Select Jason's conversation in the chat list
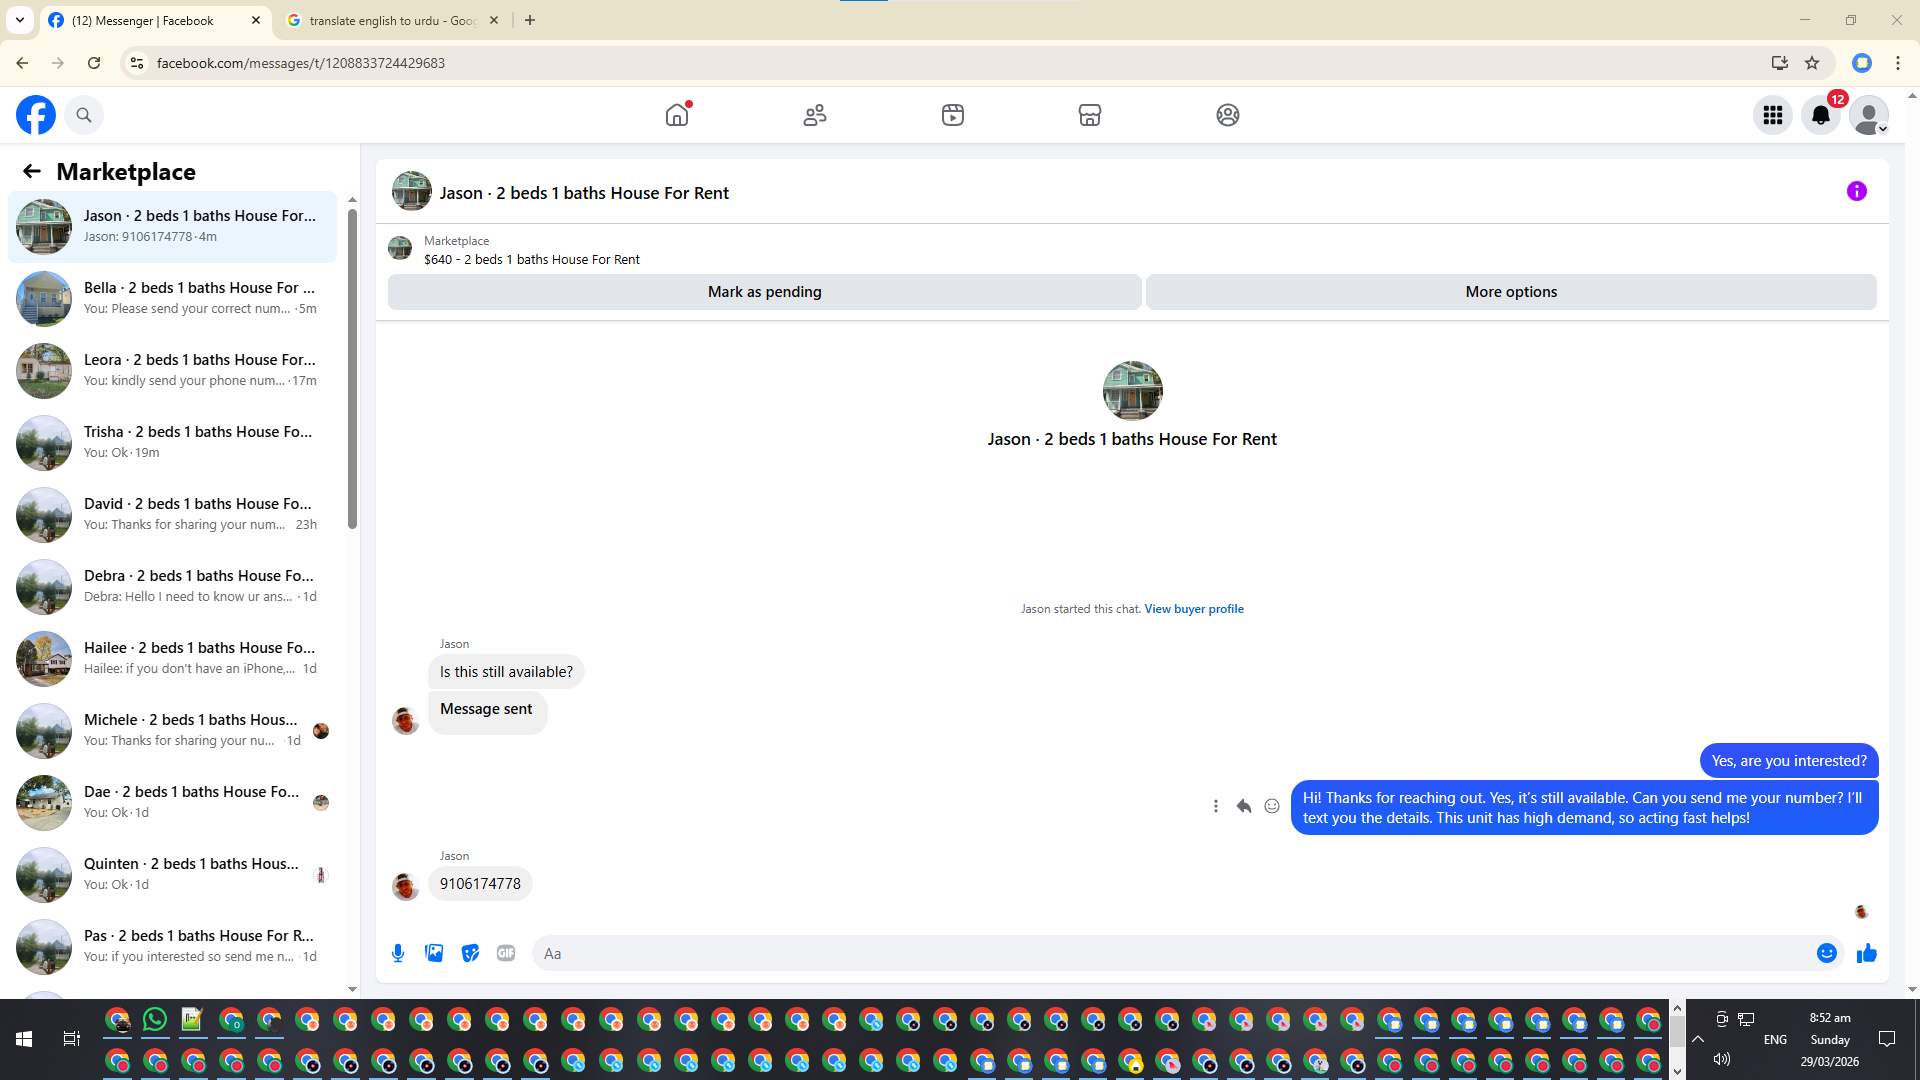The width and height of the screenshot is (1920, 1080). click(173, 226)
